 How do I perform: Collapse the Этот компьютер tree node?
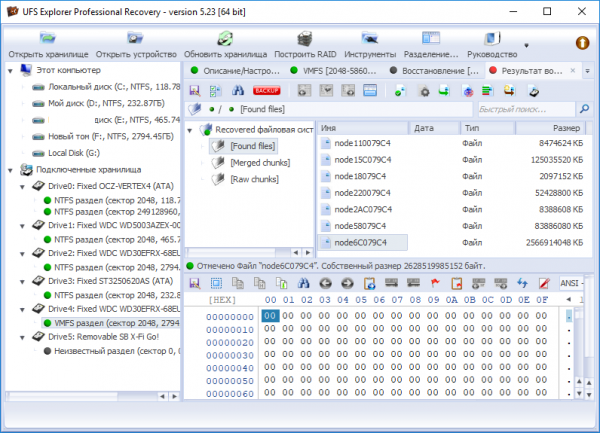click(x=10, y=71)
